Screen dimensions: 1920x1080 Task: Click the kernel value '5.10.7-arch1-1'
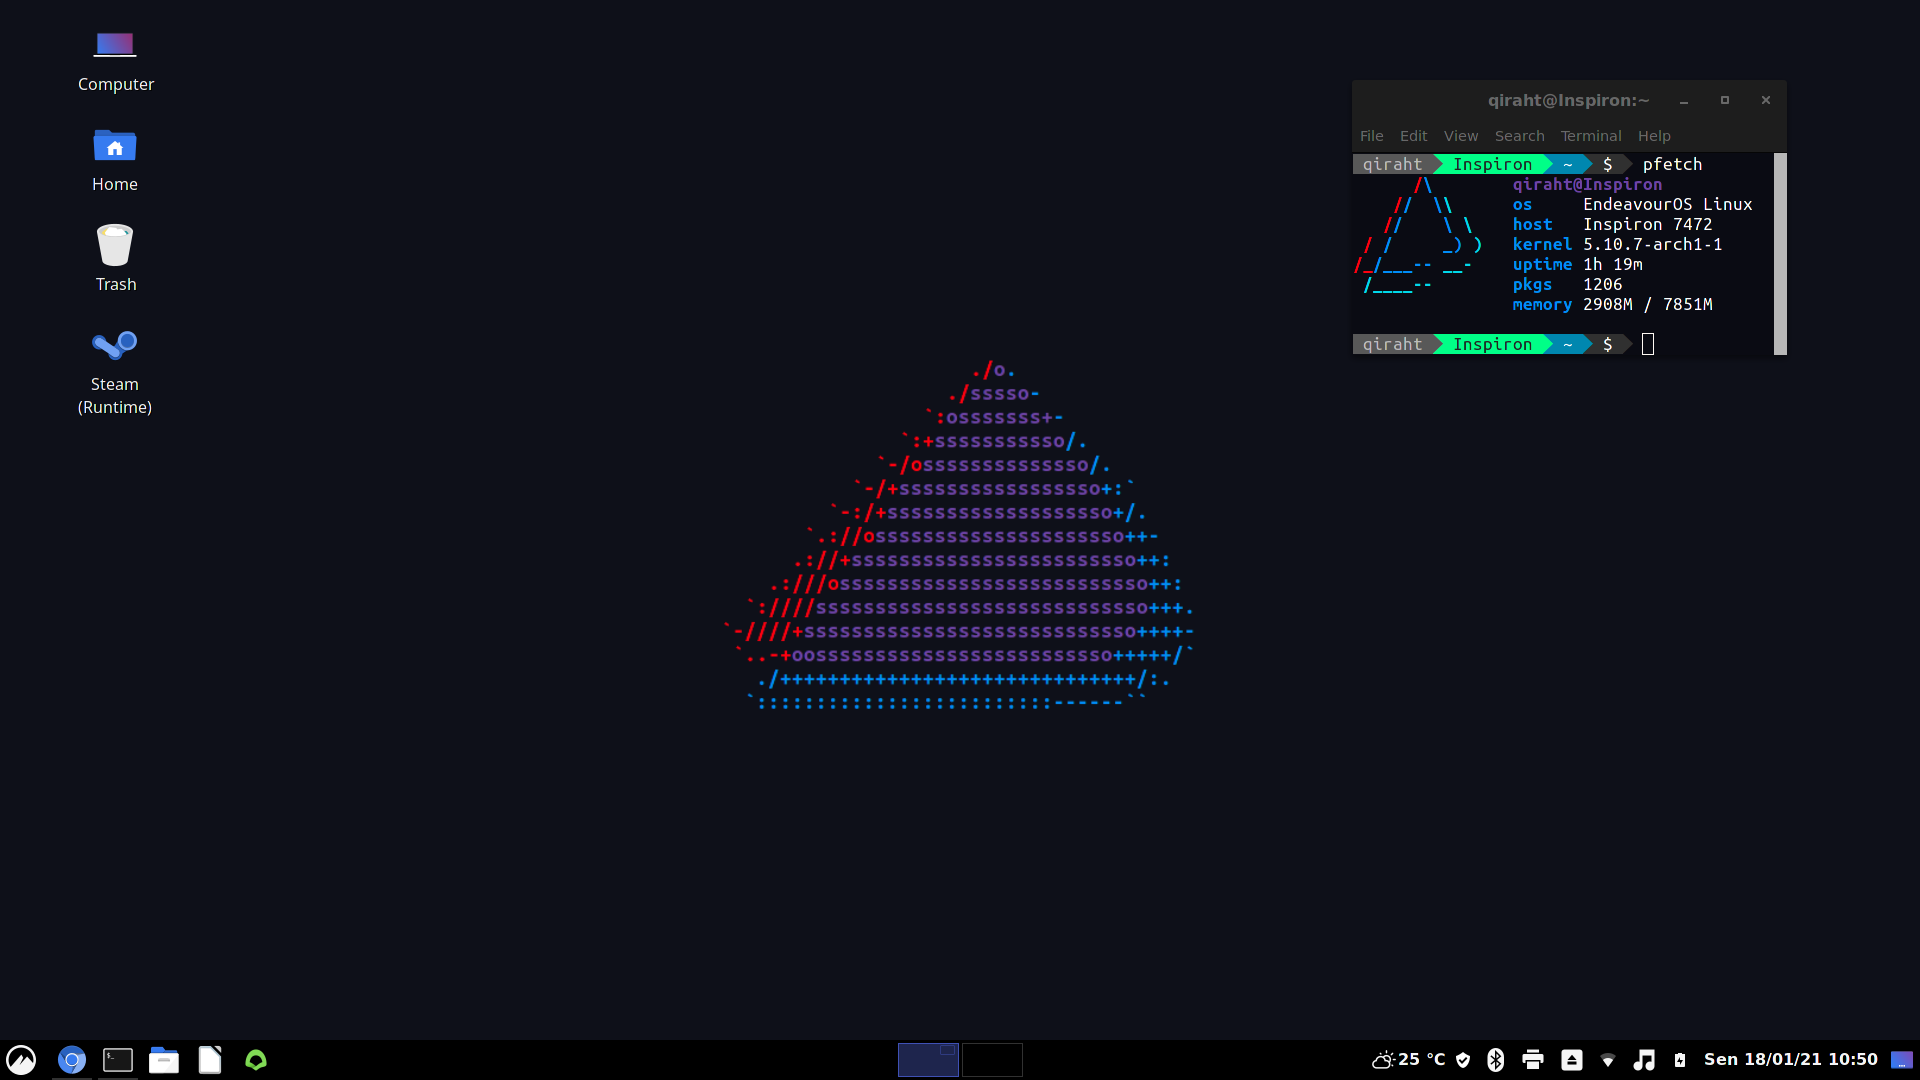(1653, 244)
